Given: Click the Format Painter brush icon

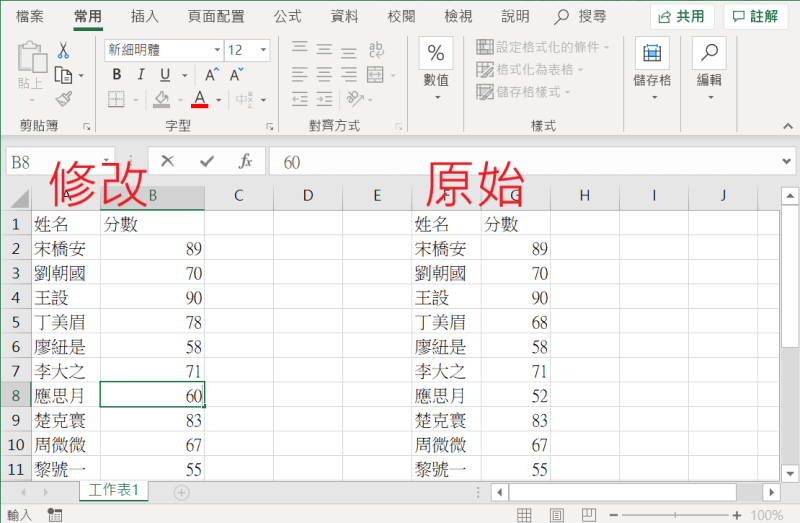Looking at the screenshot, I should point(64,98).
